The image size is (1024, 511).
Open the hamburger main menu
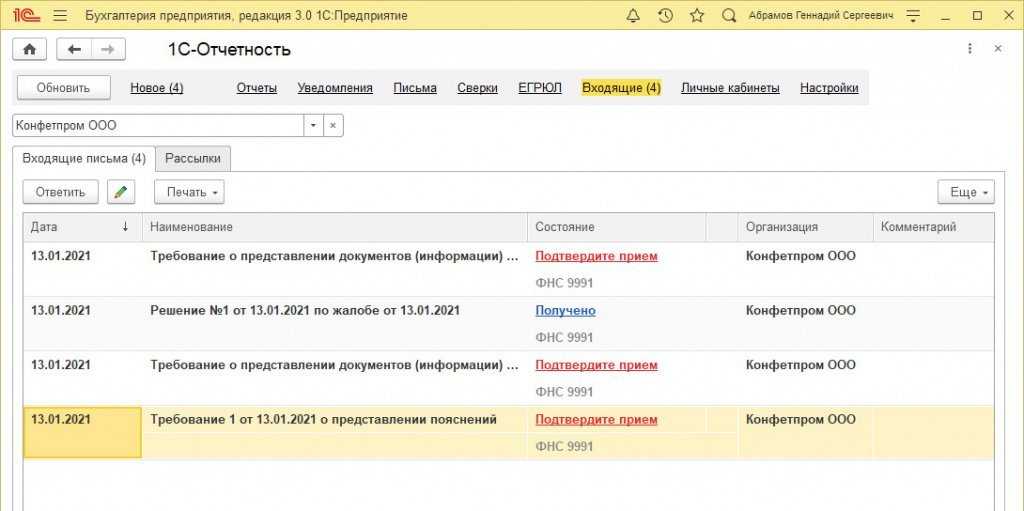point(60,15)
